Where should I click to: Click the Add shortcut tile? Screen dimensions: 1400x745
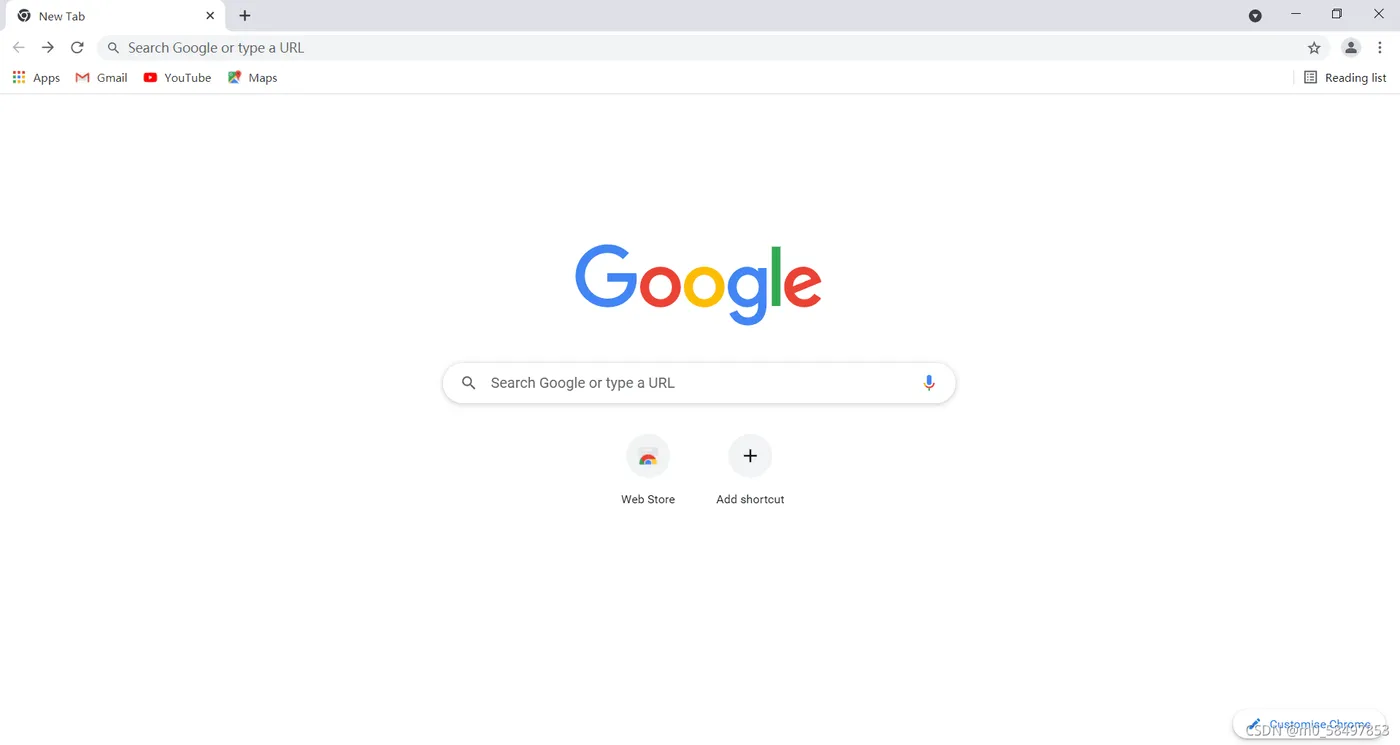tap(750, 470)
